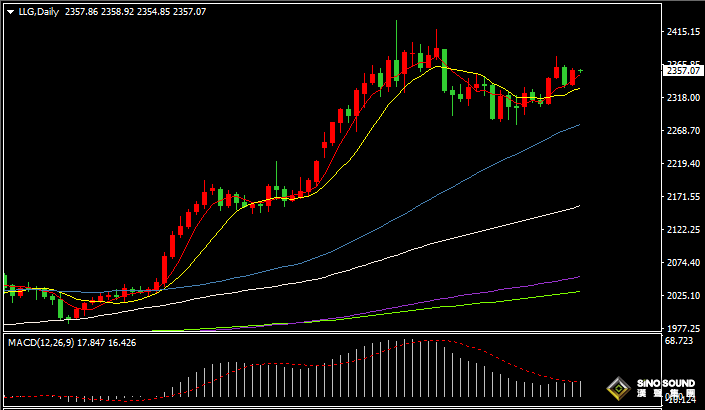The height and width of the screenshot is (410, 705).
Task: Click the 2318.00 price axis label
Action: (681, 98)
